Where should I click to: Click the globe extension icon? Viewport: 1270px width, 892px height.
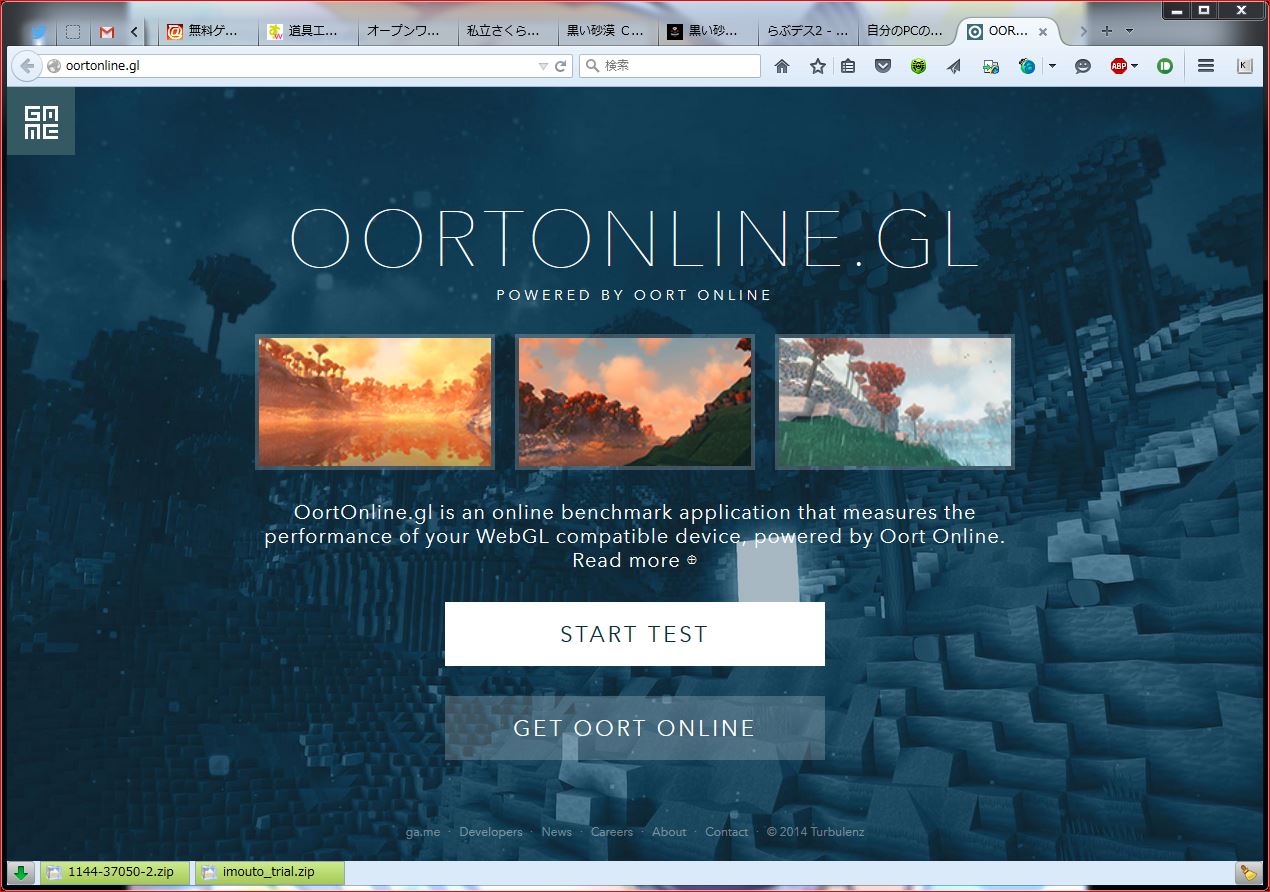[x=1027, y=66]
